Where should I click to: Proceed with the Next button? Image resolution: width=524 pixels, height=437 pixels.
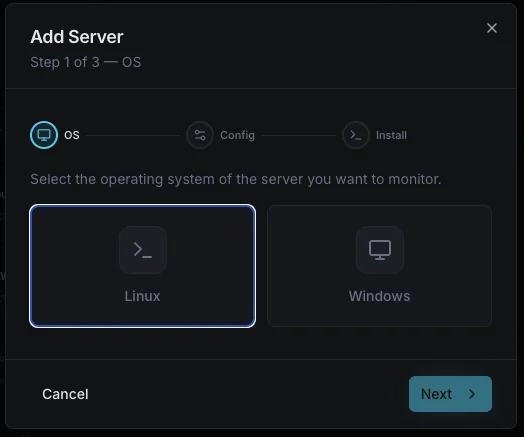(450, 394)
